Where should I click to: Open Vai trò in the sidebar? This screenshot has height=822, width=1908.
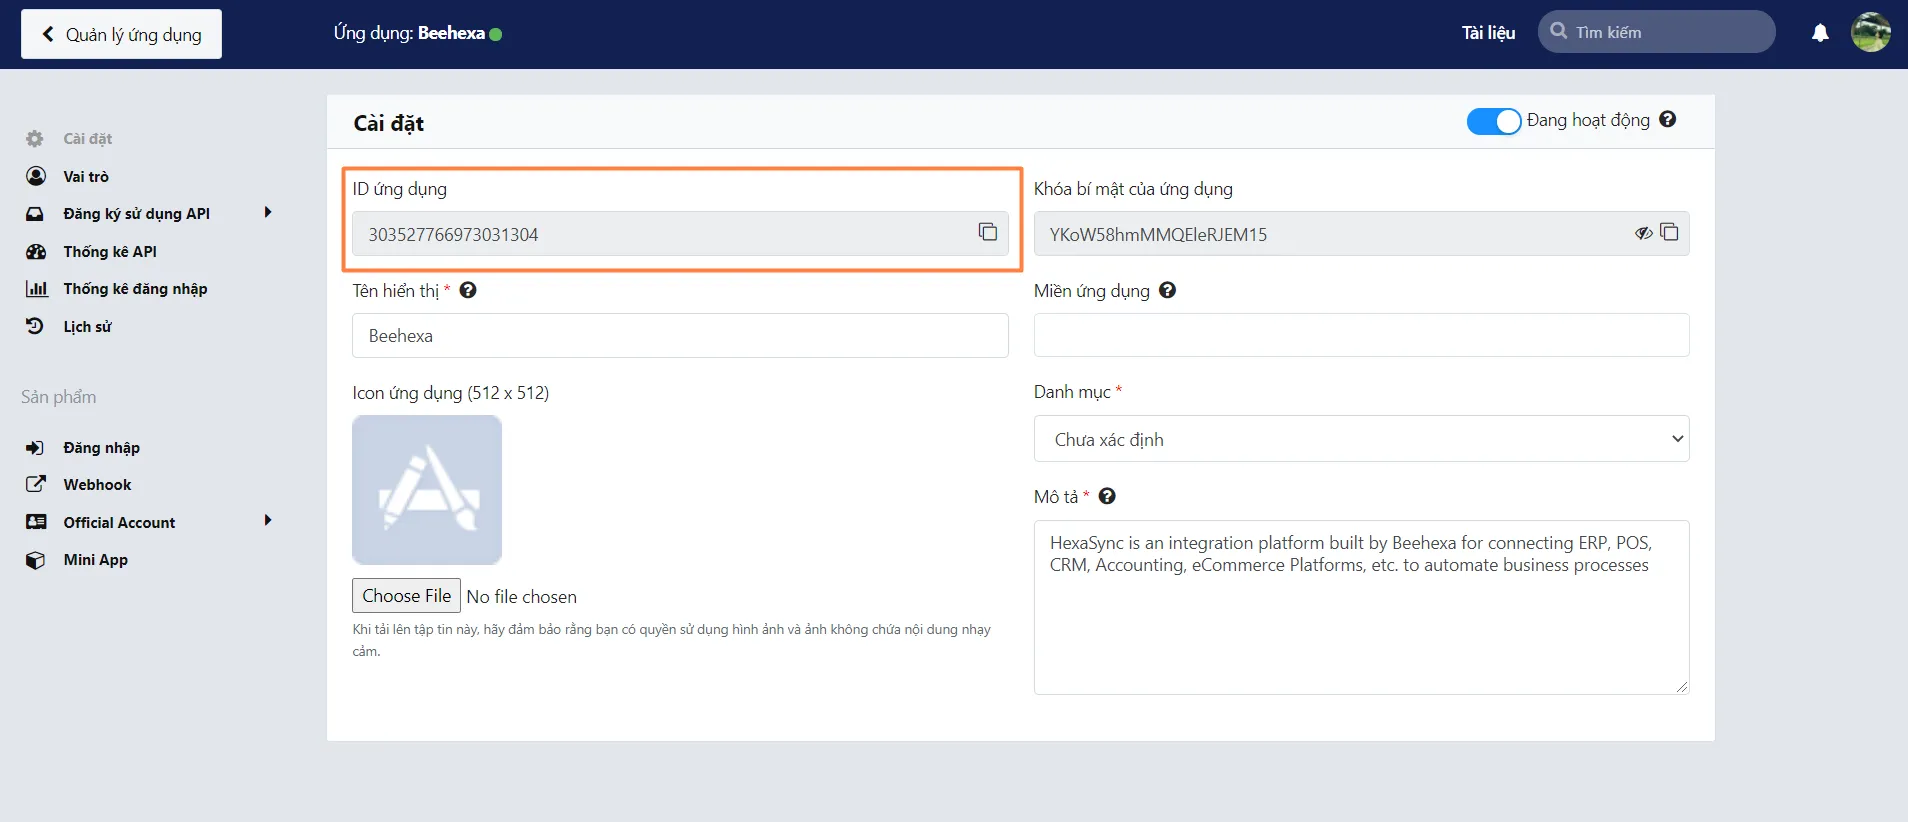click(86, 177)
